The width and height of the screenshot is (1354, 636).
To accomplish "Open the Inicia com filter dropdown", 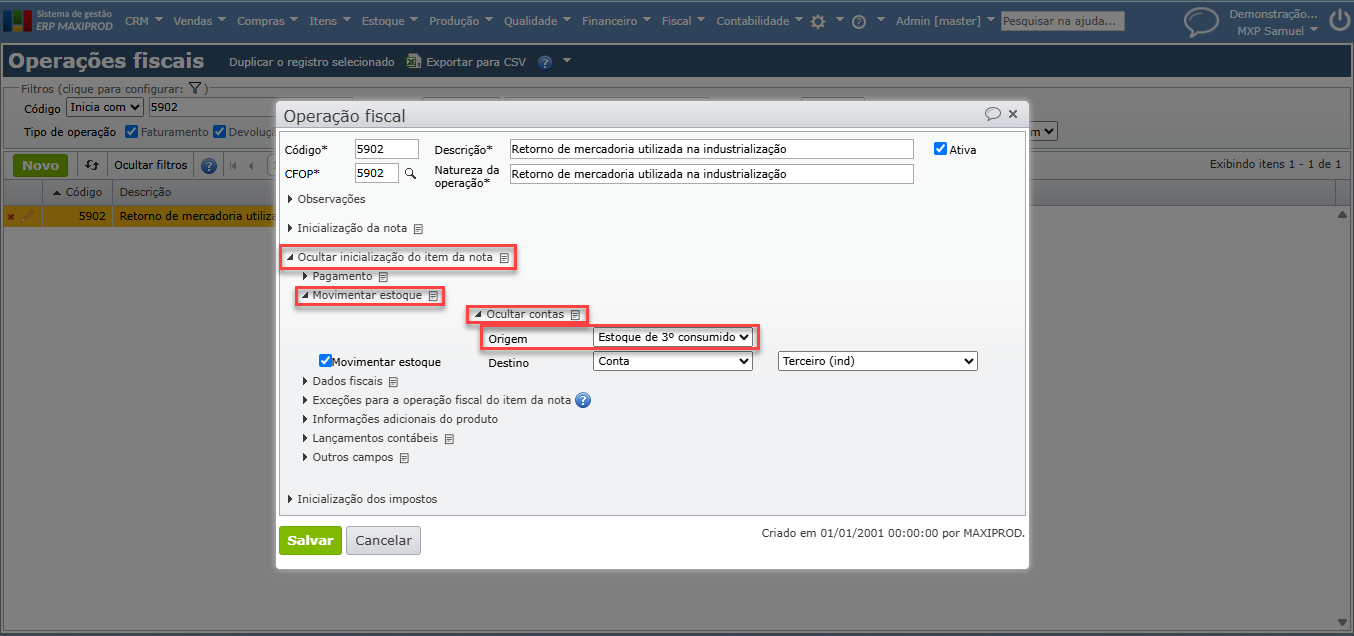I will pos(105,107).
